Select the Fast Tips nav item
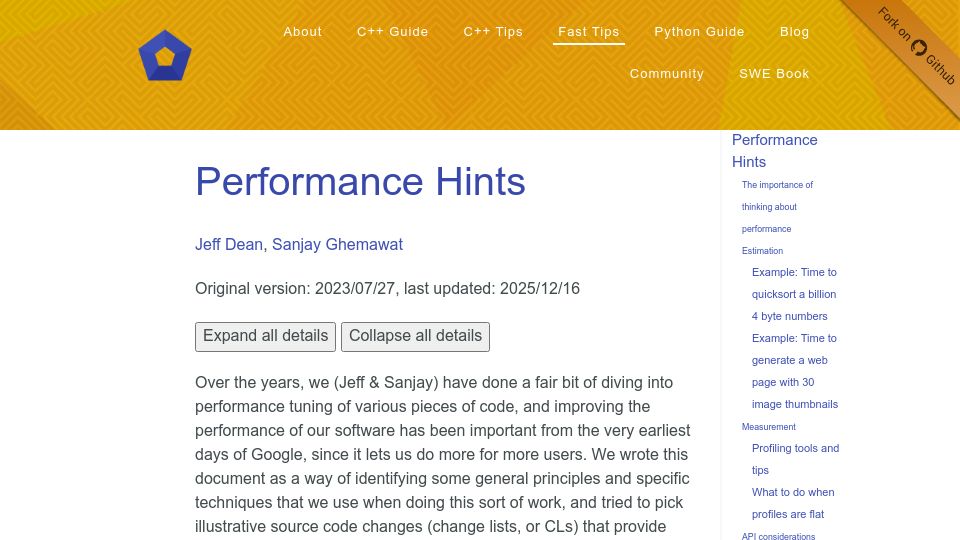 588,32
